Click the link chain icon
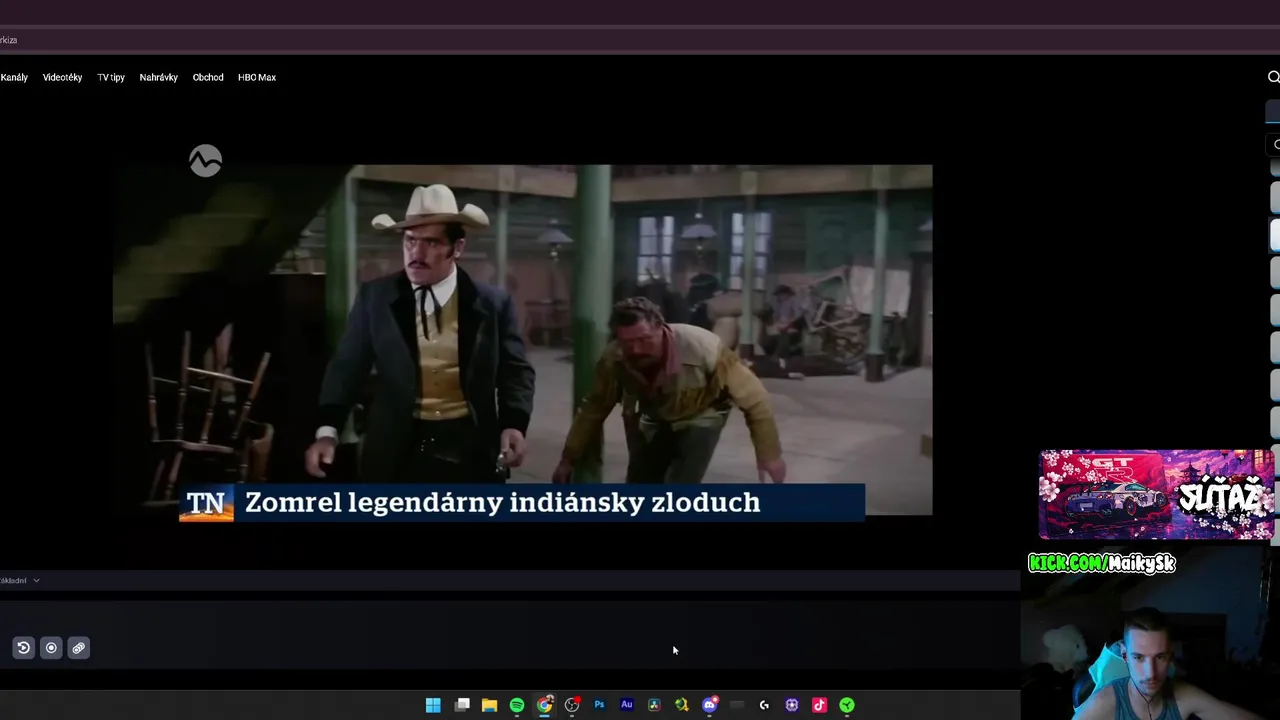The image size is (1280, 720). coord(78,648)
